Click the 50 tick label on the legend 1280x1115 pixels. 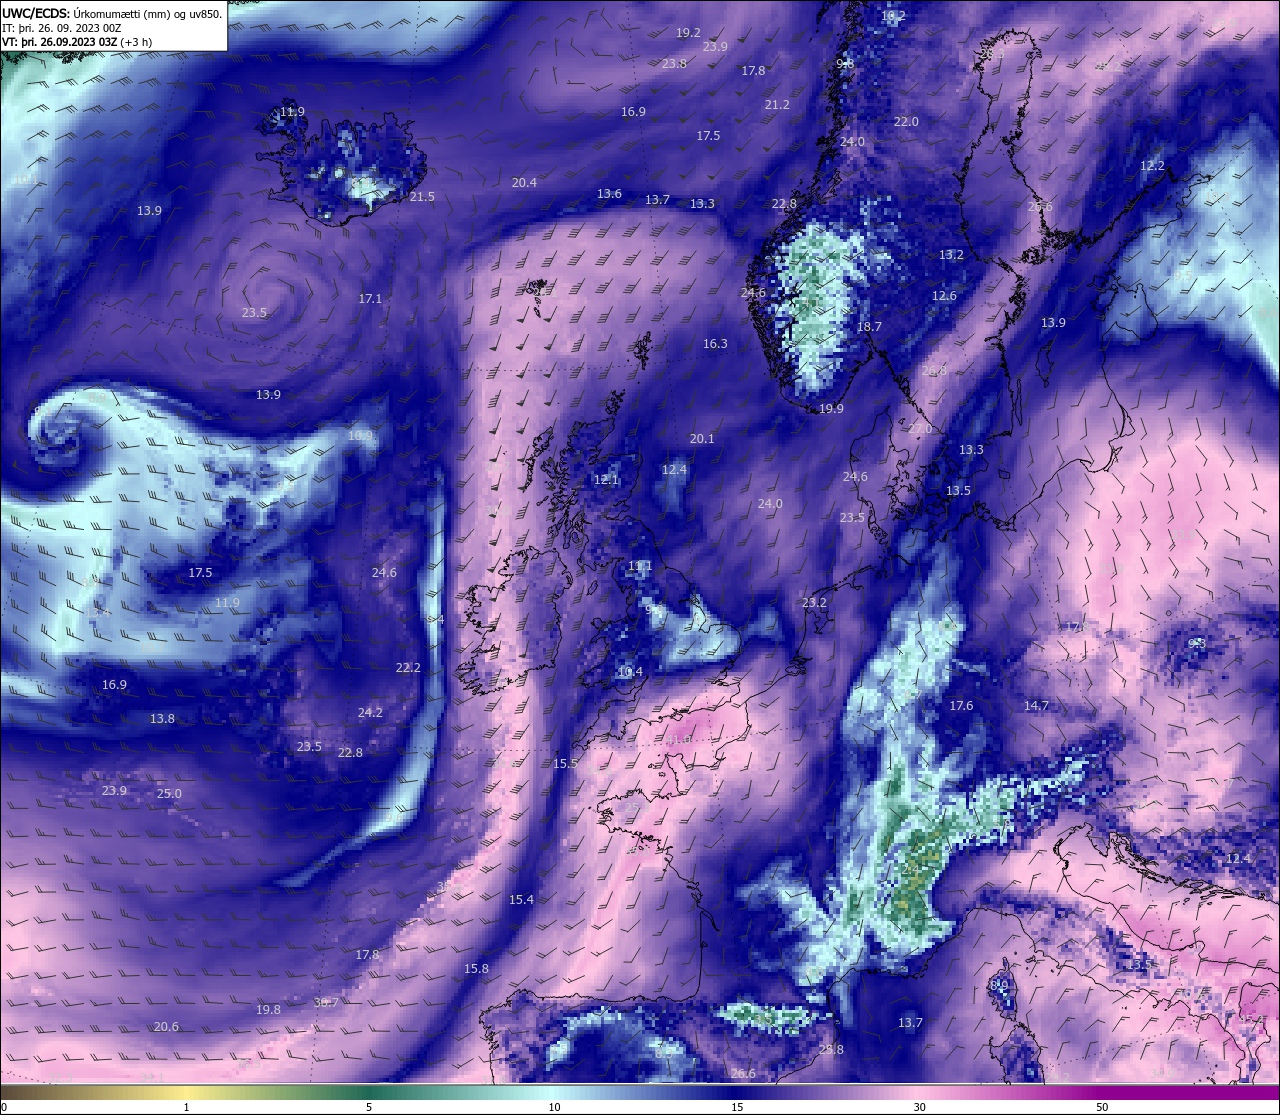click(x=1102, y=1107)
